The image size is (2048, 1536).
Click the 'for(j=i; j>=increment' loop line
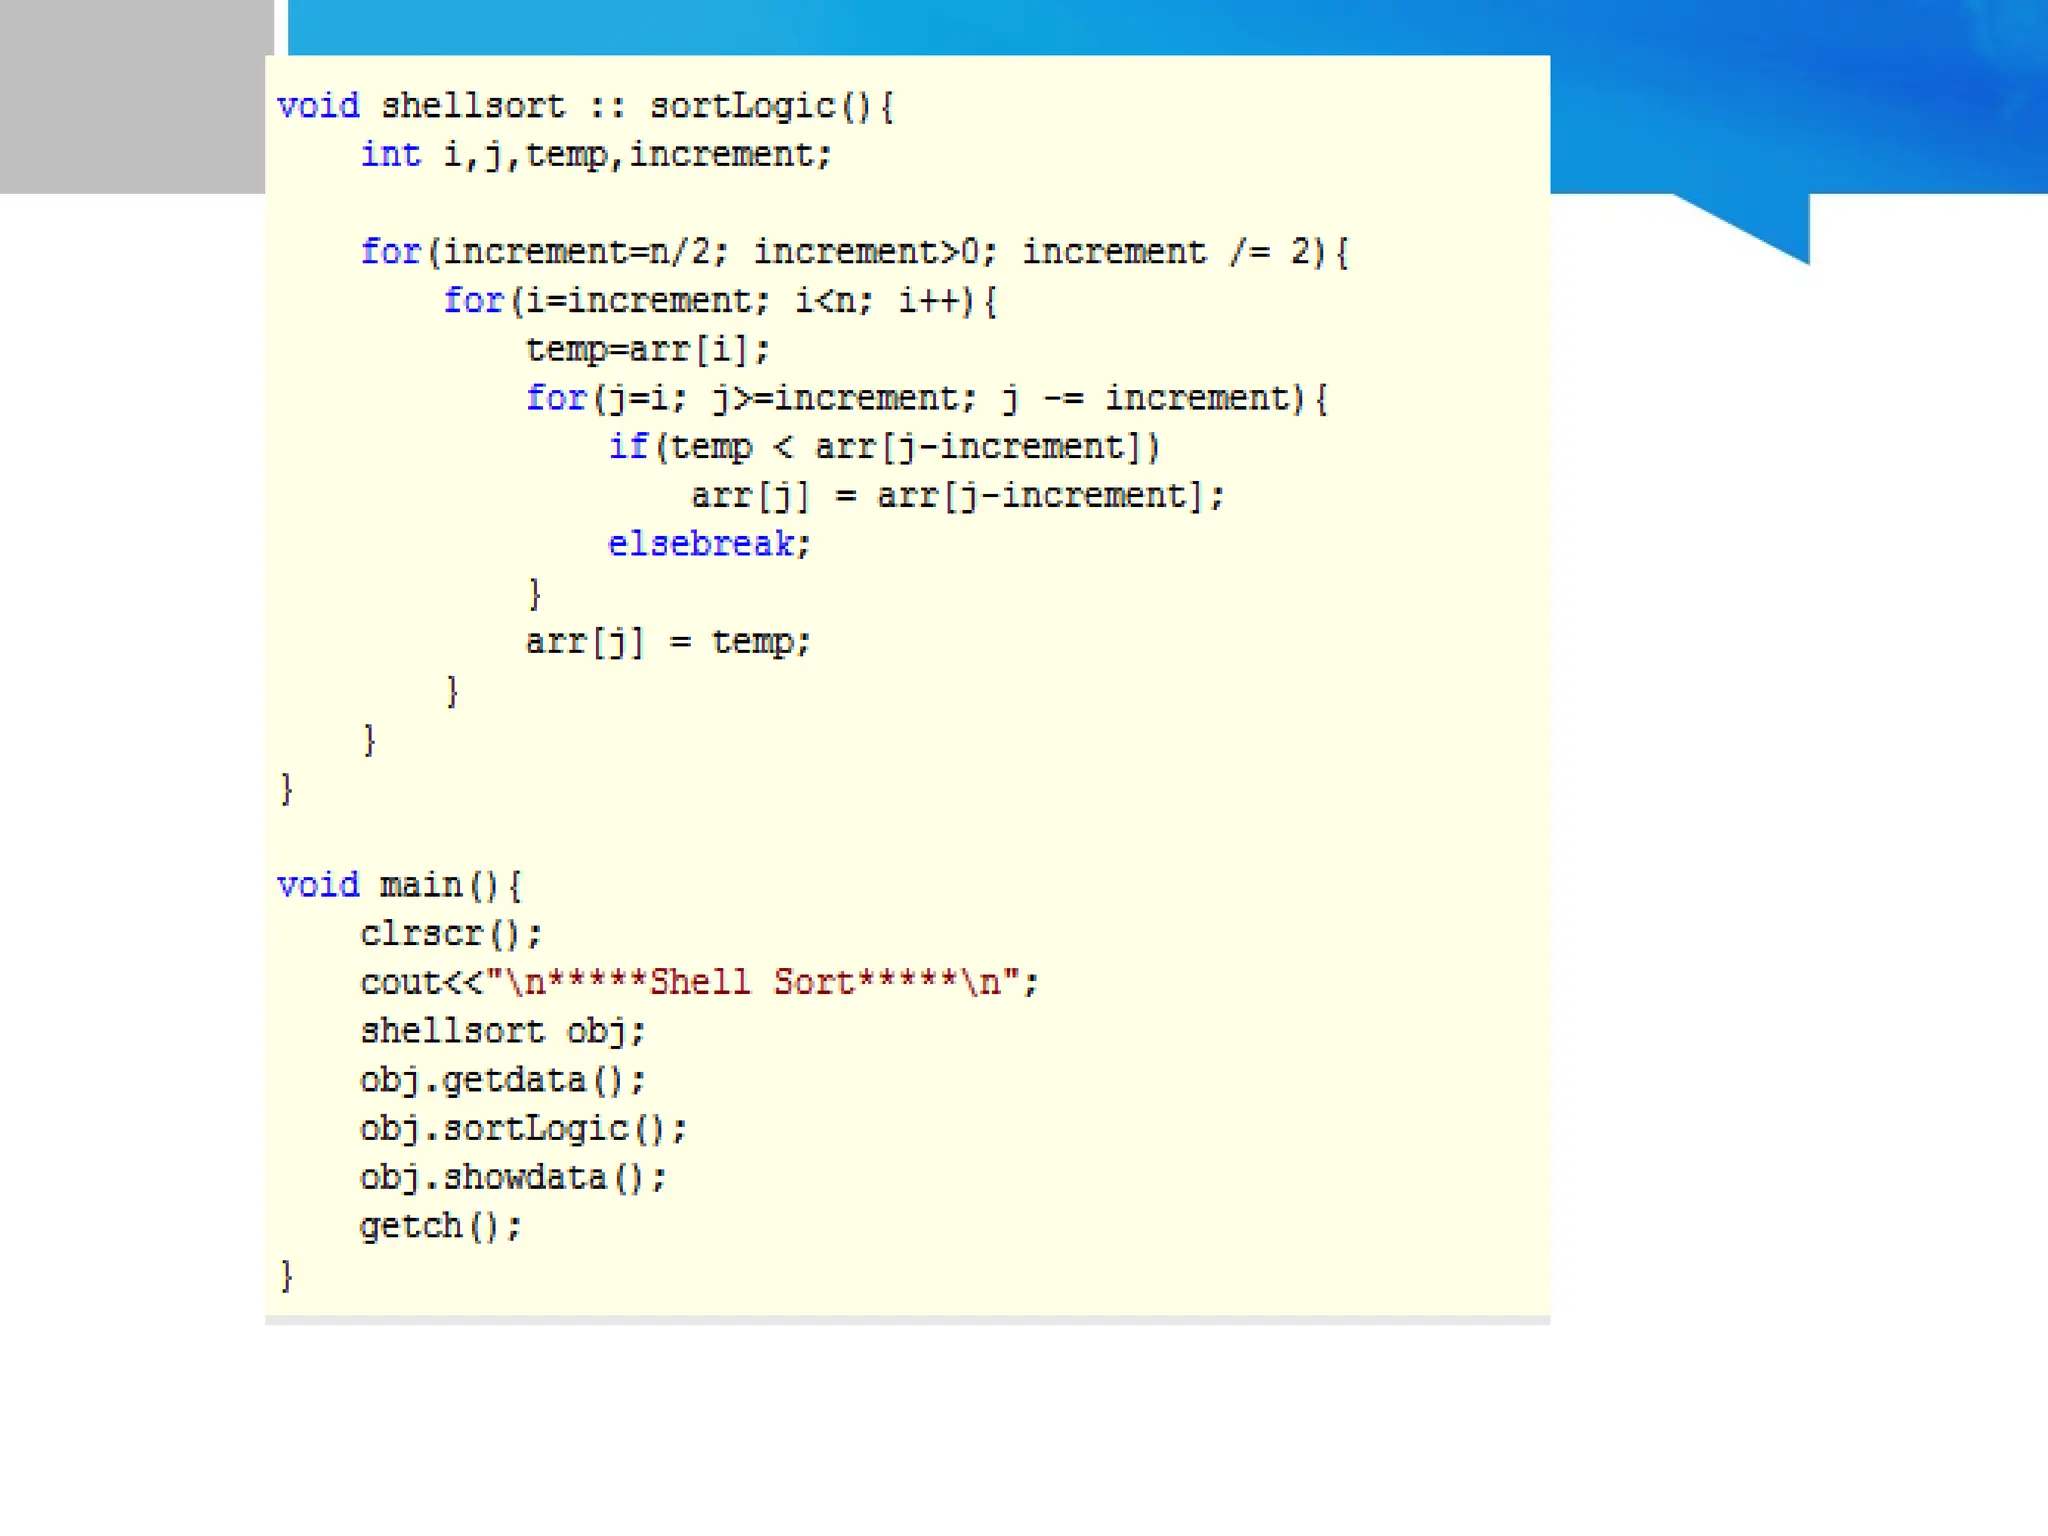[926, 399]
